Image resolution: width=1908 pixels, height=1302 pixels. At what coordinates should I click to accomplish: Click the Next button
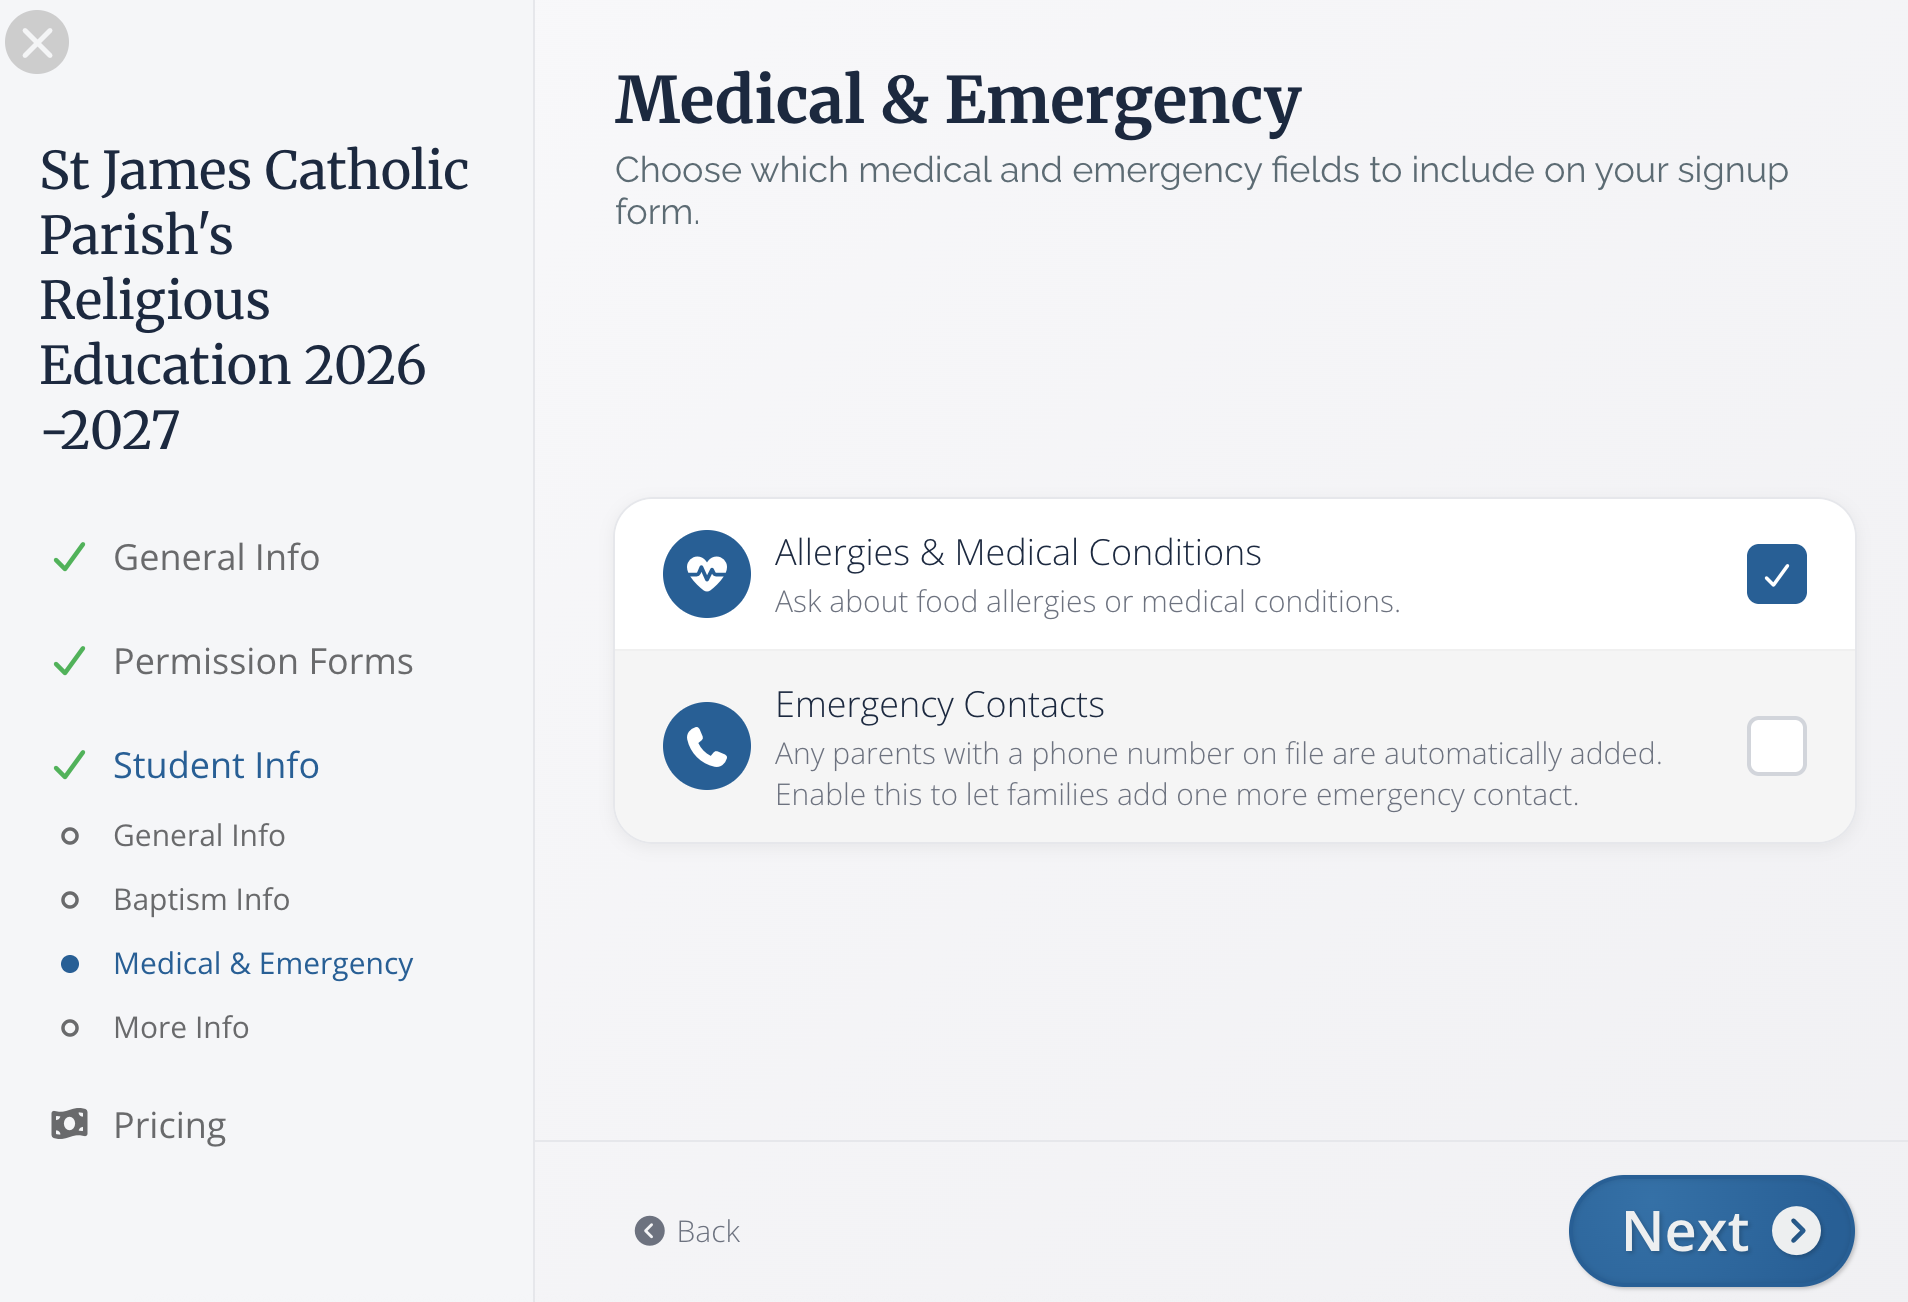point(1712,1231)
